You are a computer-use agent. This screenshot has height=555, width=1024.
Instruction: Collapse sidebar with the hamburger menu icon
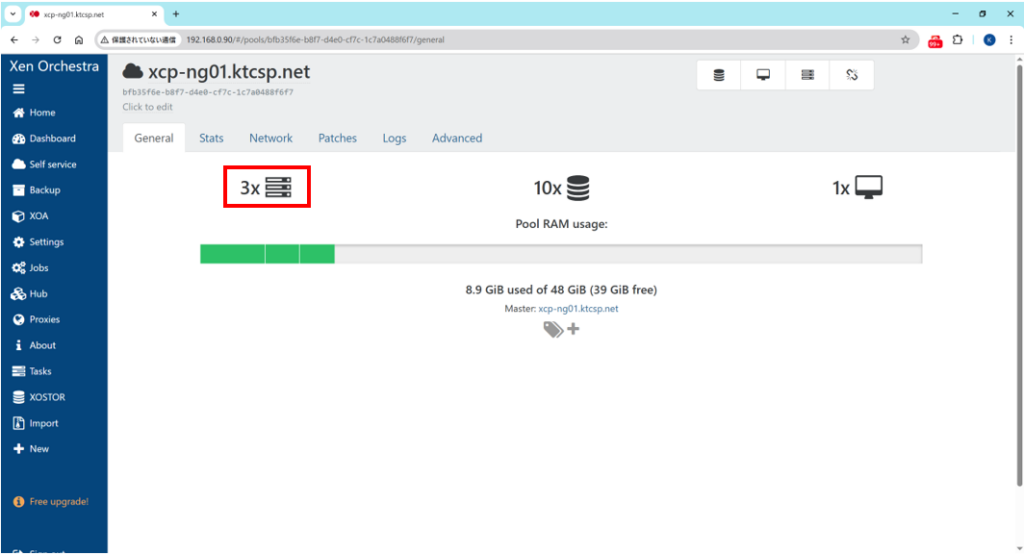[18, 89]
